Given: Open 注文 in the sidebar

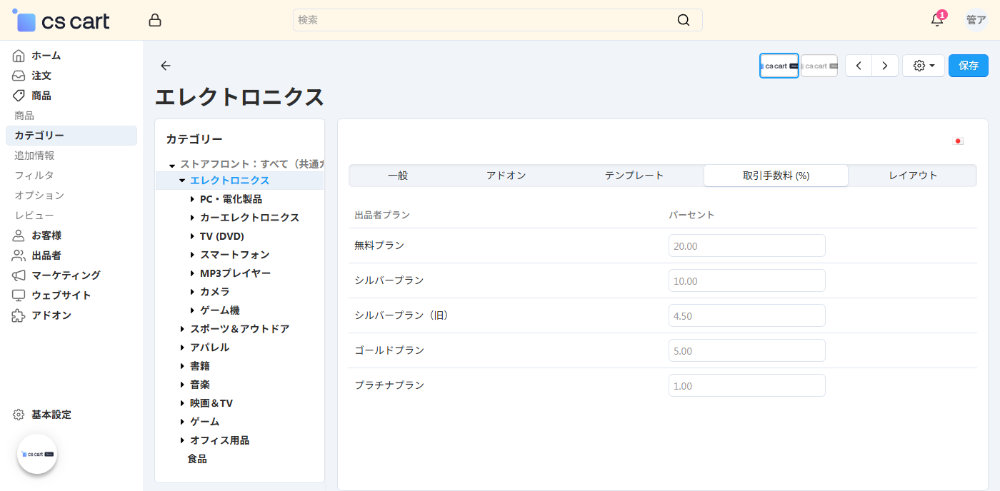Looking at the screenshot, I should pyautogui.click(x=41, y=75).
